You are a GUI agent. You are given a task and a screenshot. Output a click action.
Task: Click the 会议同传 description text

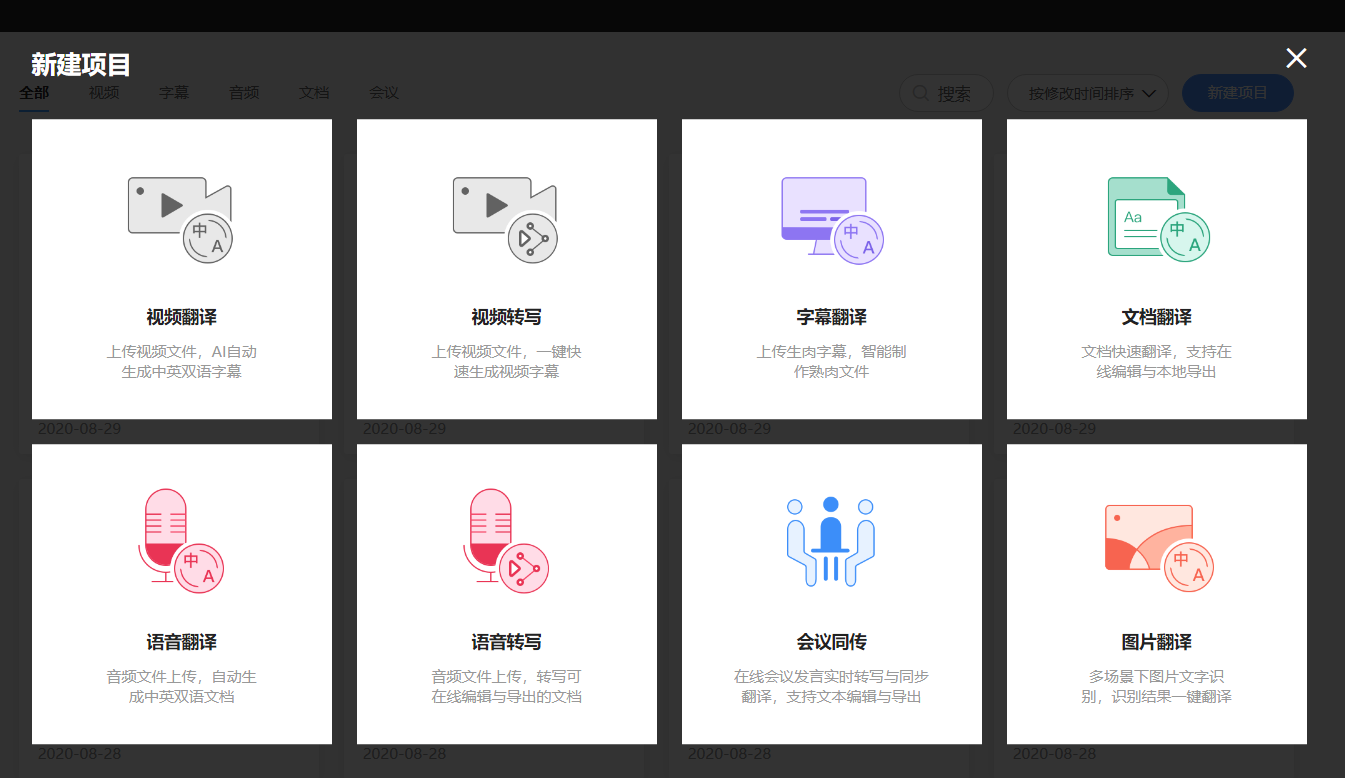831,686
